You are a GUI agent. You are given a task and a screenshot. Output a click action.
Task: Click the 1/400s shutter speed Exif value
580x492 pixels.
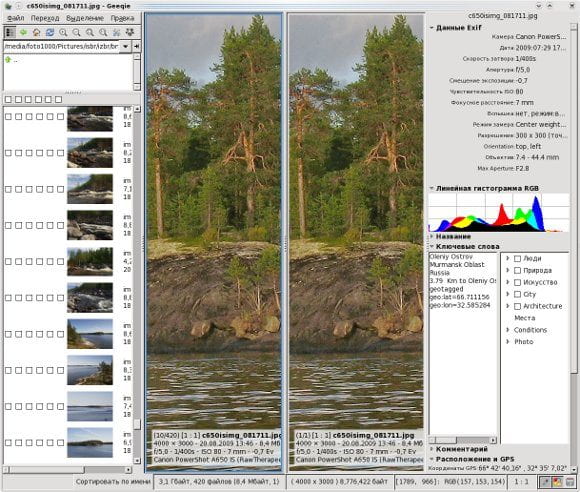[526, 58]
